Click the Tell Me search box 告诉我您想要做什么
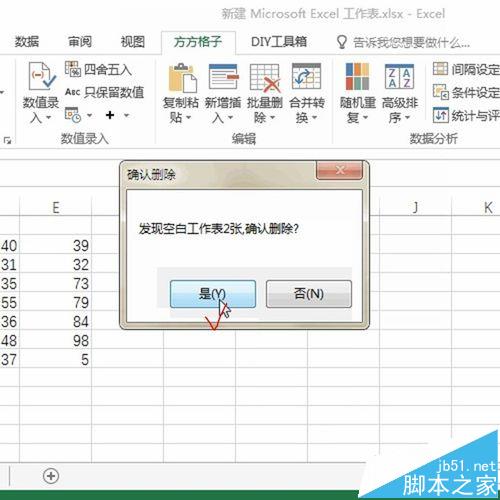Image resolution: width=500 pixels, height=500 pixels. point(411,43)
